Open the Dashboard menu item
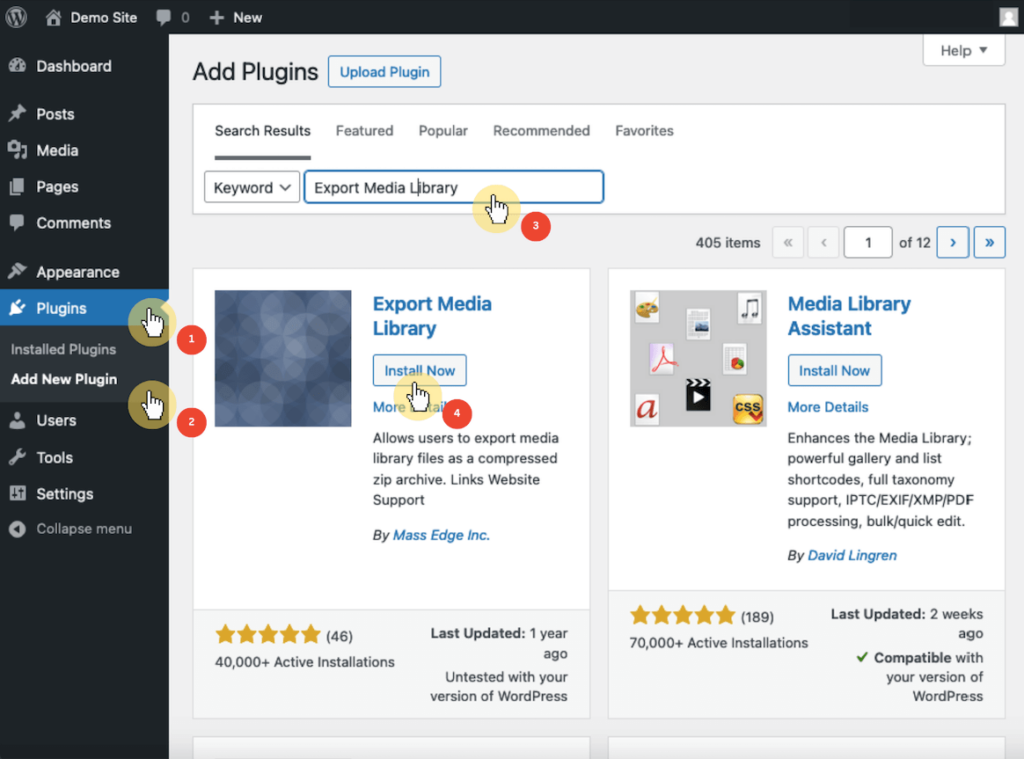Image resolution: width=1024 pixels, height=759 pixels. [x=74, y=66]
